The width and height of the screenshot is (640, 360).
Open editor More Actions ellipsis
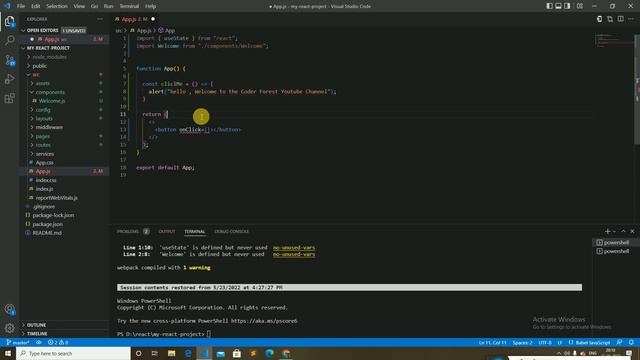click(631, 19)
